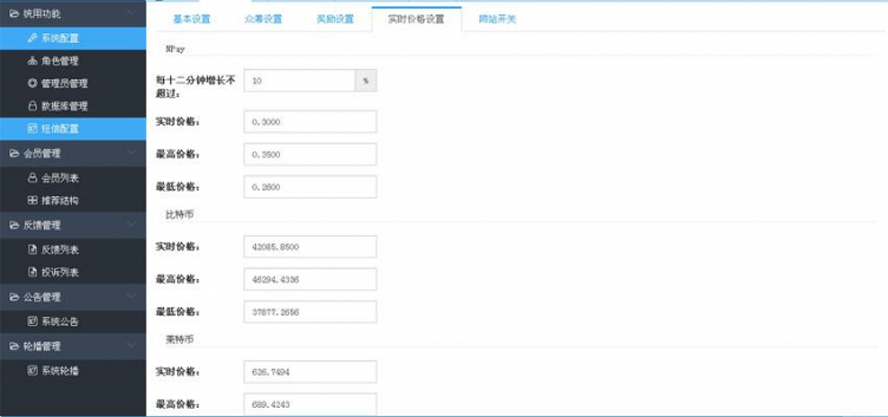Collapse the 会员管理 section chevron

[131, 153]
